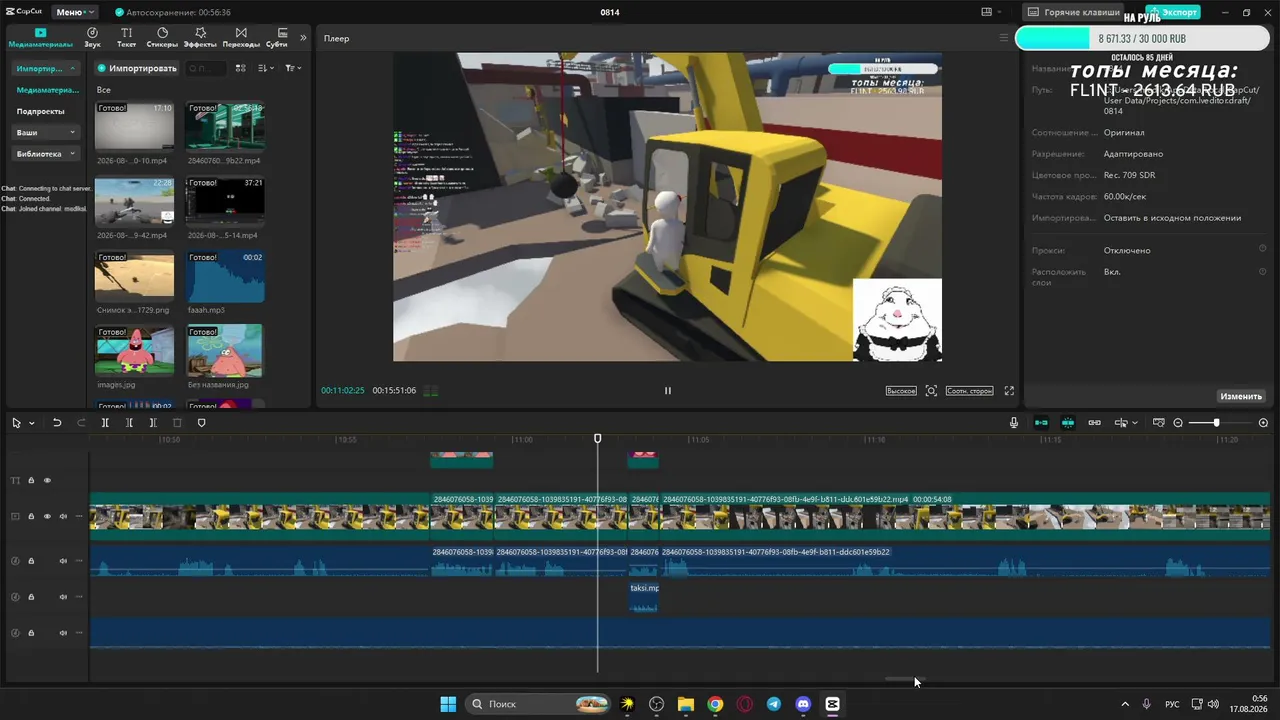Enter fullscreen preview in the player
Screen dimensions: 1280x720
(x=1009, y=391)
